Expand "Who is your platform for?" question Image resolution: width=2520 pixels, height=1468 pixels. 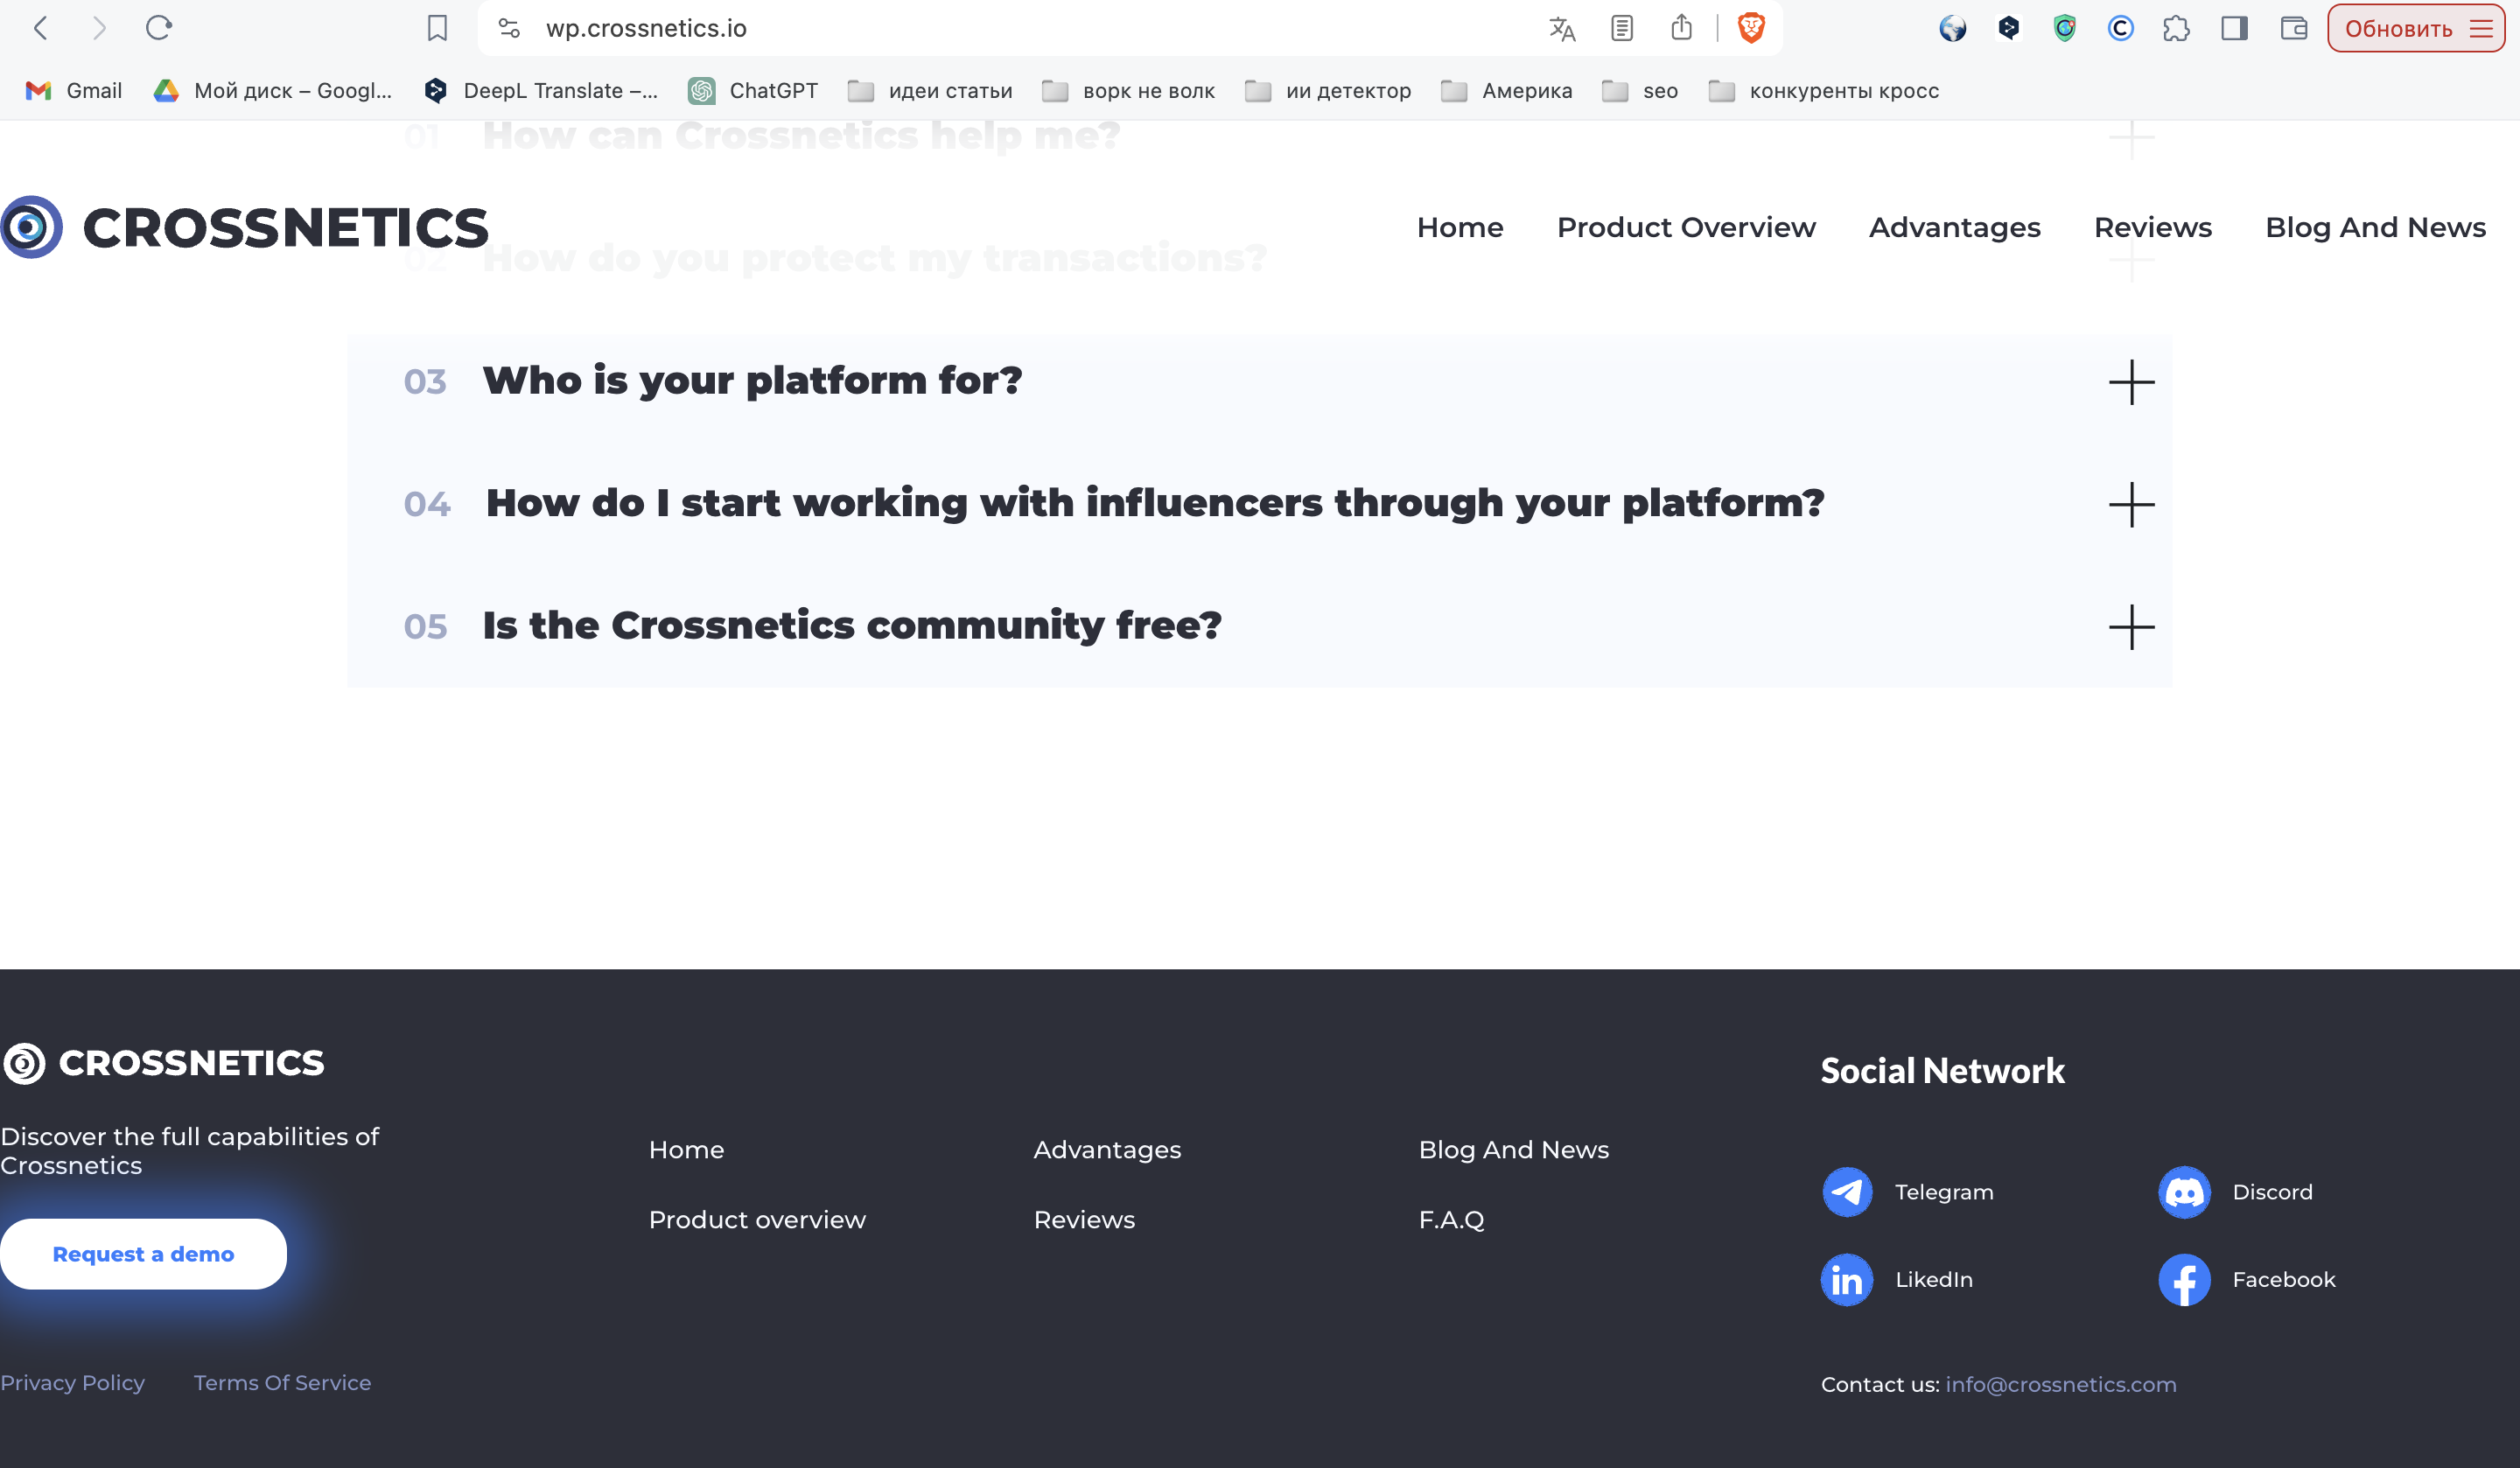pyautogui.click(x=2131, y=382)
